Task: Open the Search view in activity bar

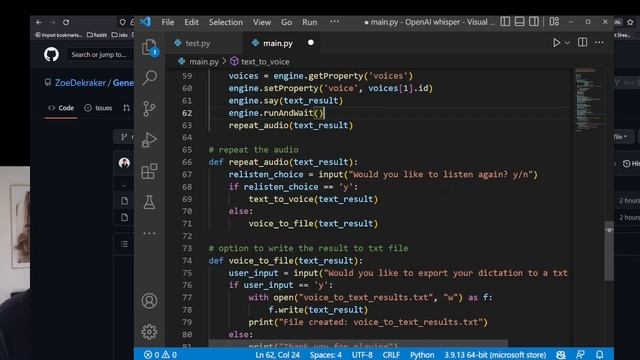Action: [149, 77]
